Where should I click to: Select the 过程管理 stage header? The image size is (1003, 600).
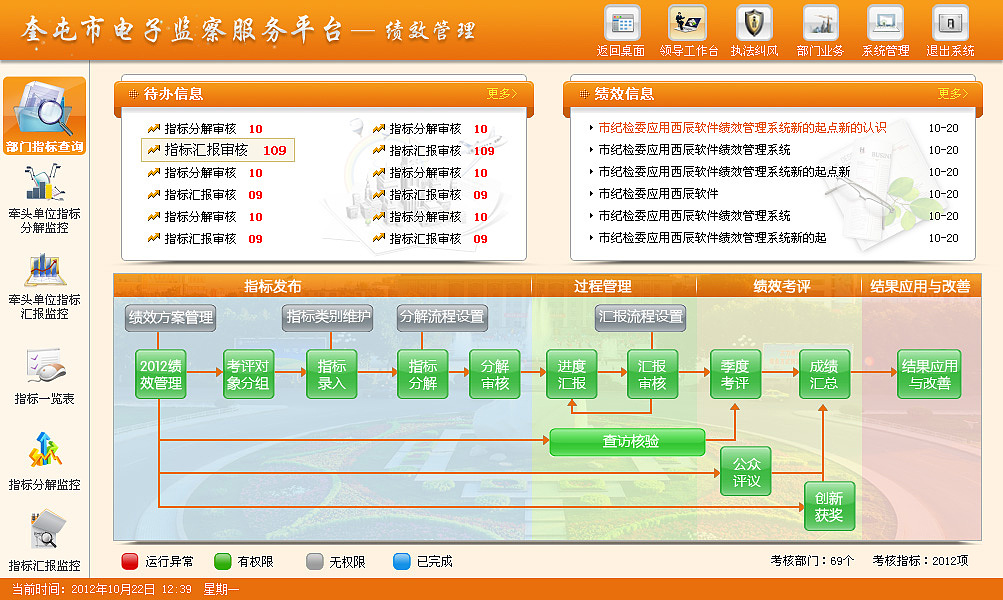[602, 286]
